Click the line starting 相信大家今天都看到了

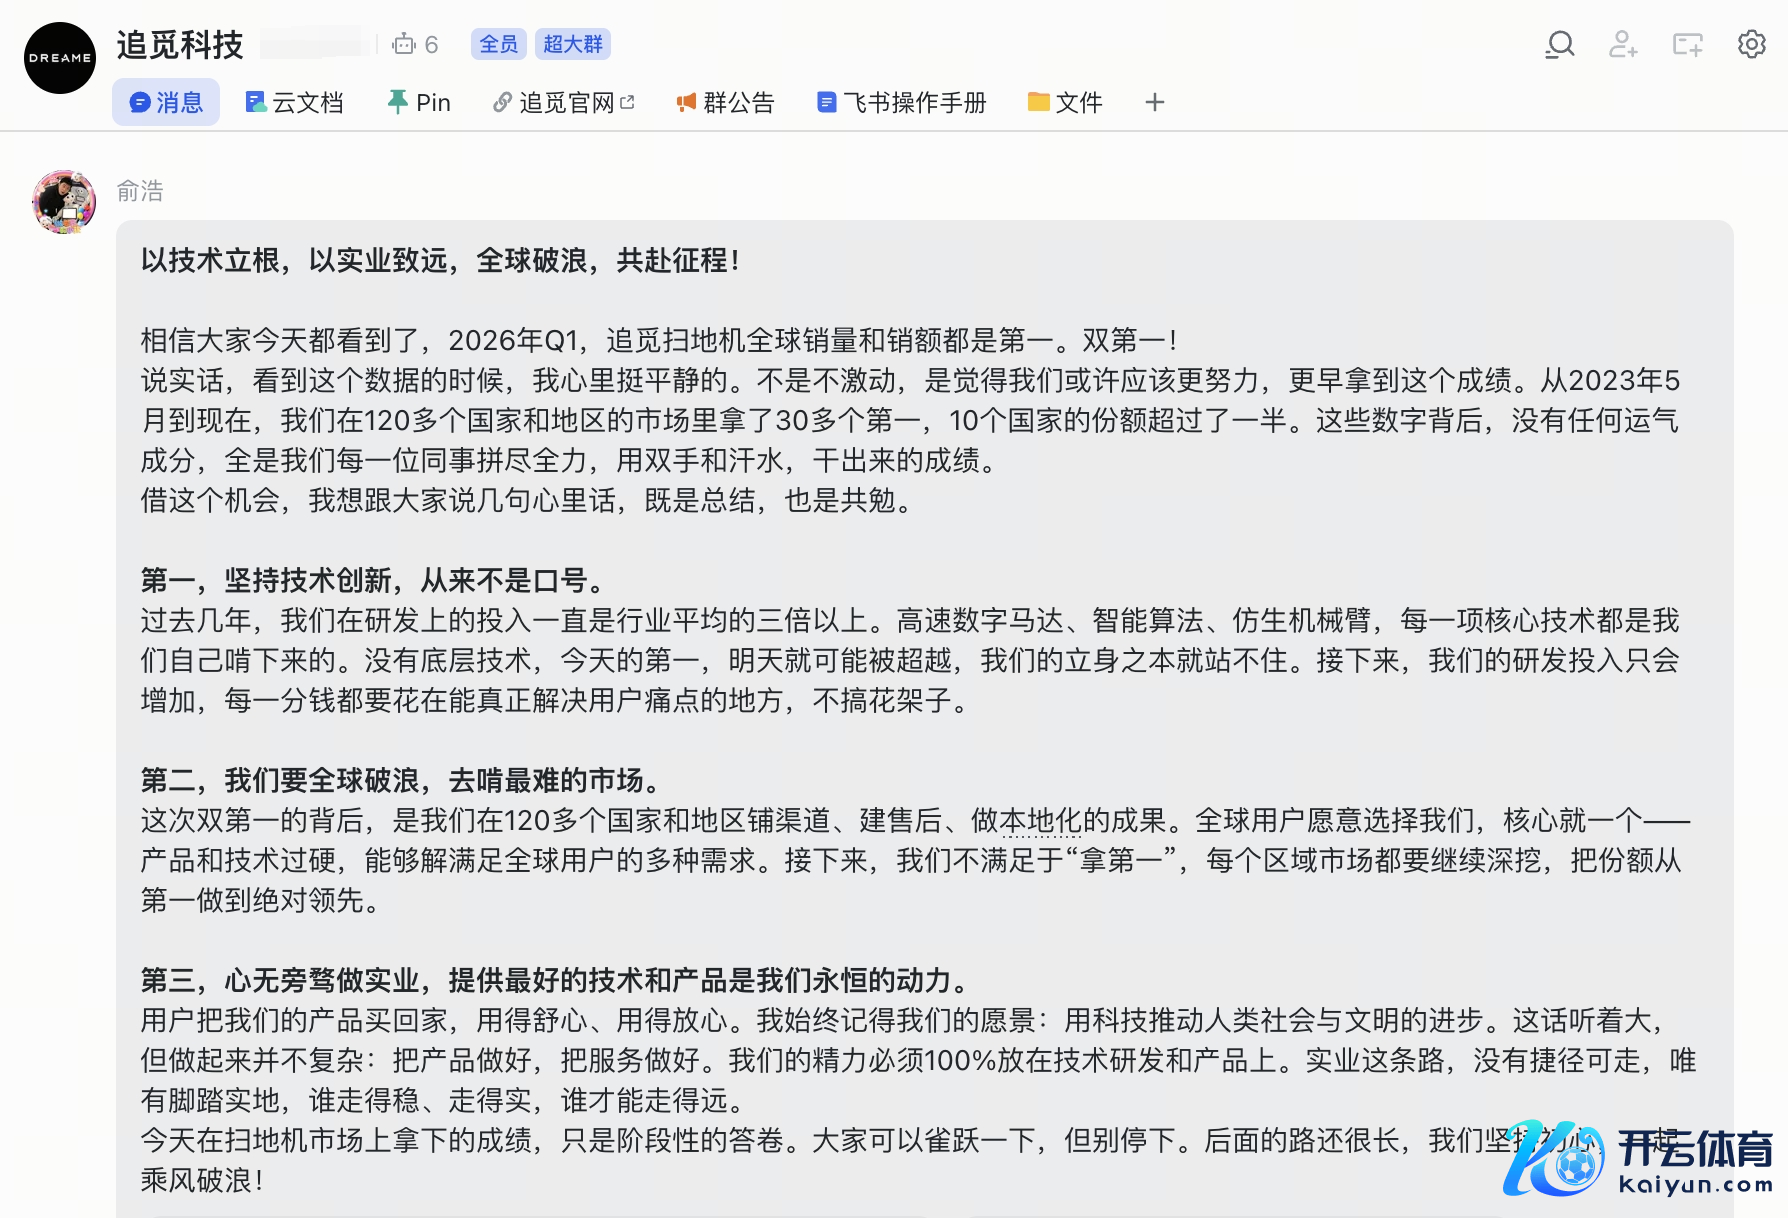pos(660,341)
